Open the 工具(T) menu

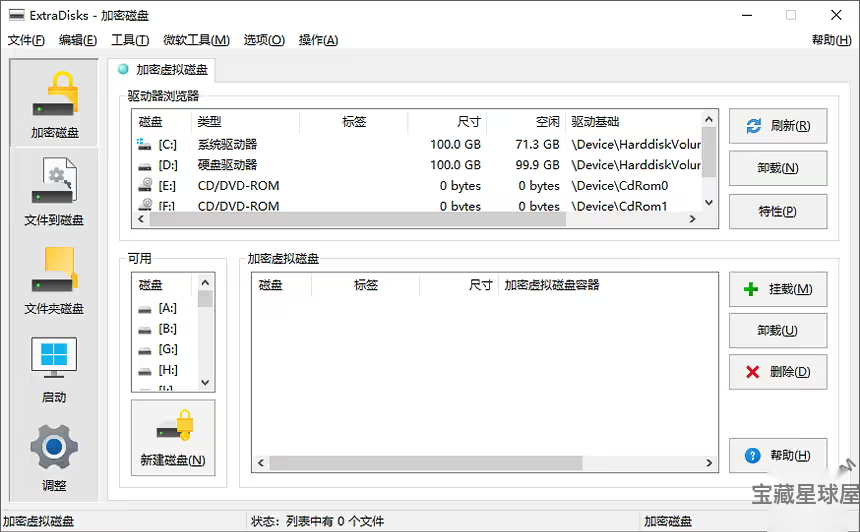130,40
